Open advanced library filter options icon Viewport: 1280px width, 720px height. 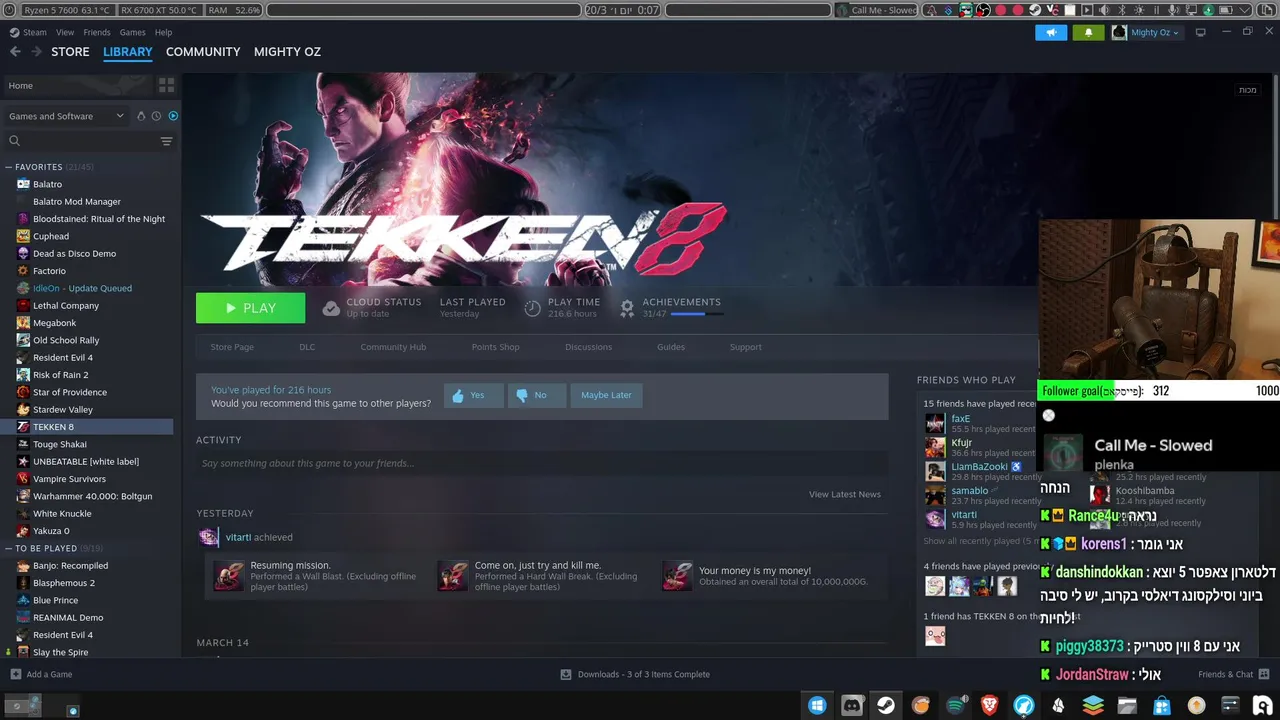[166, 141]
